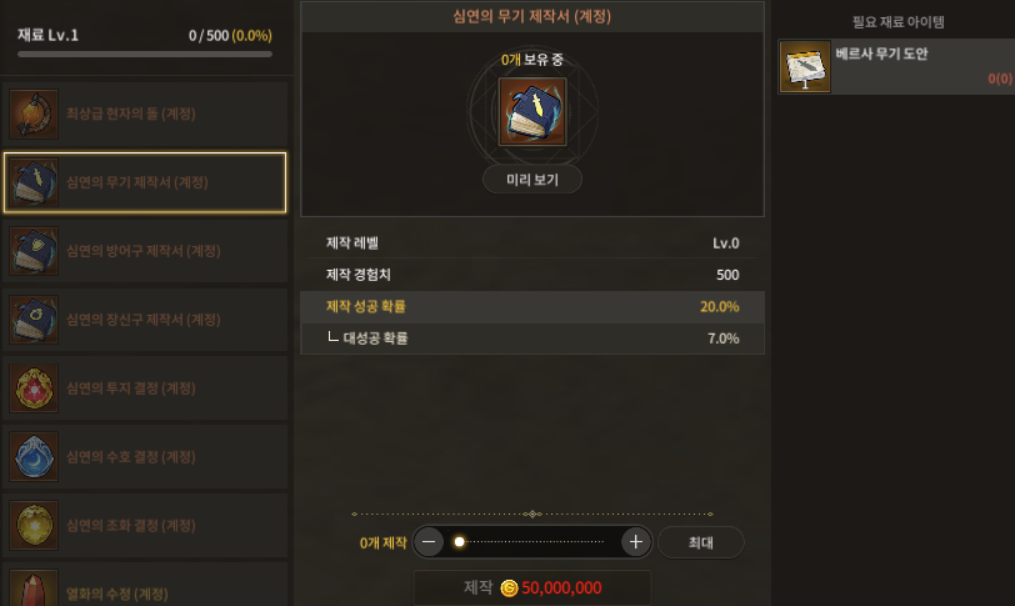Click the 심연의 무기 제작서 book icon in list

pyautogui.click(x=34, y=183)
